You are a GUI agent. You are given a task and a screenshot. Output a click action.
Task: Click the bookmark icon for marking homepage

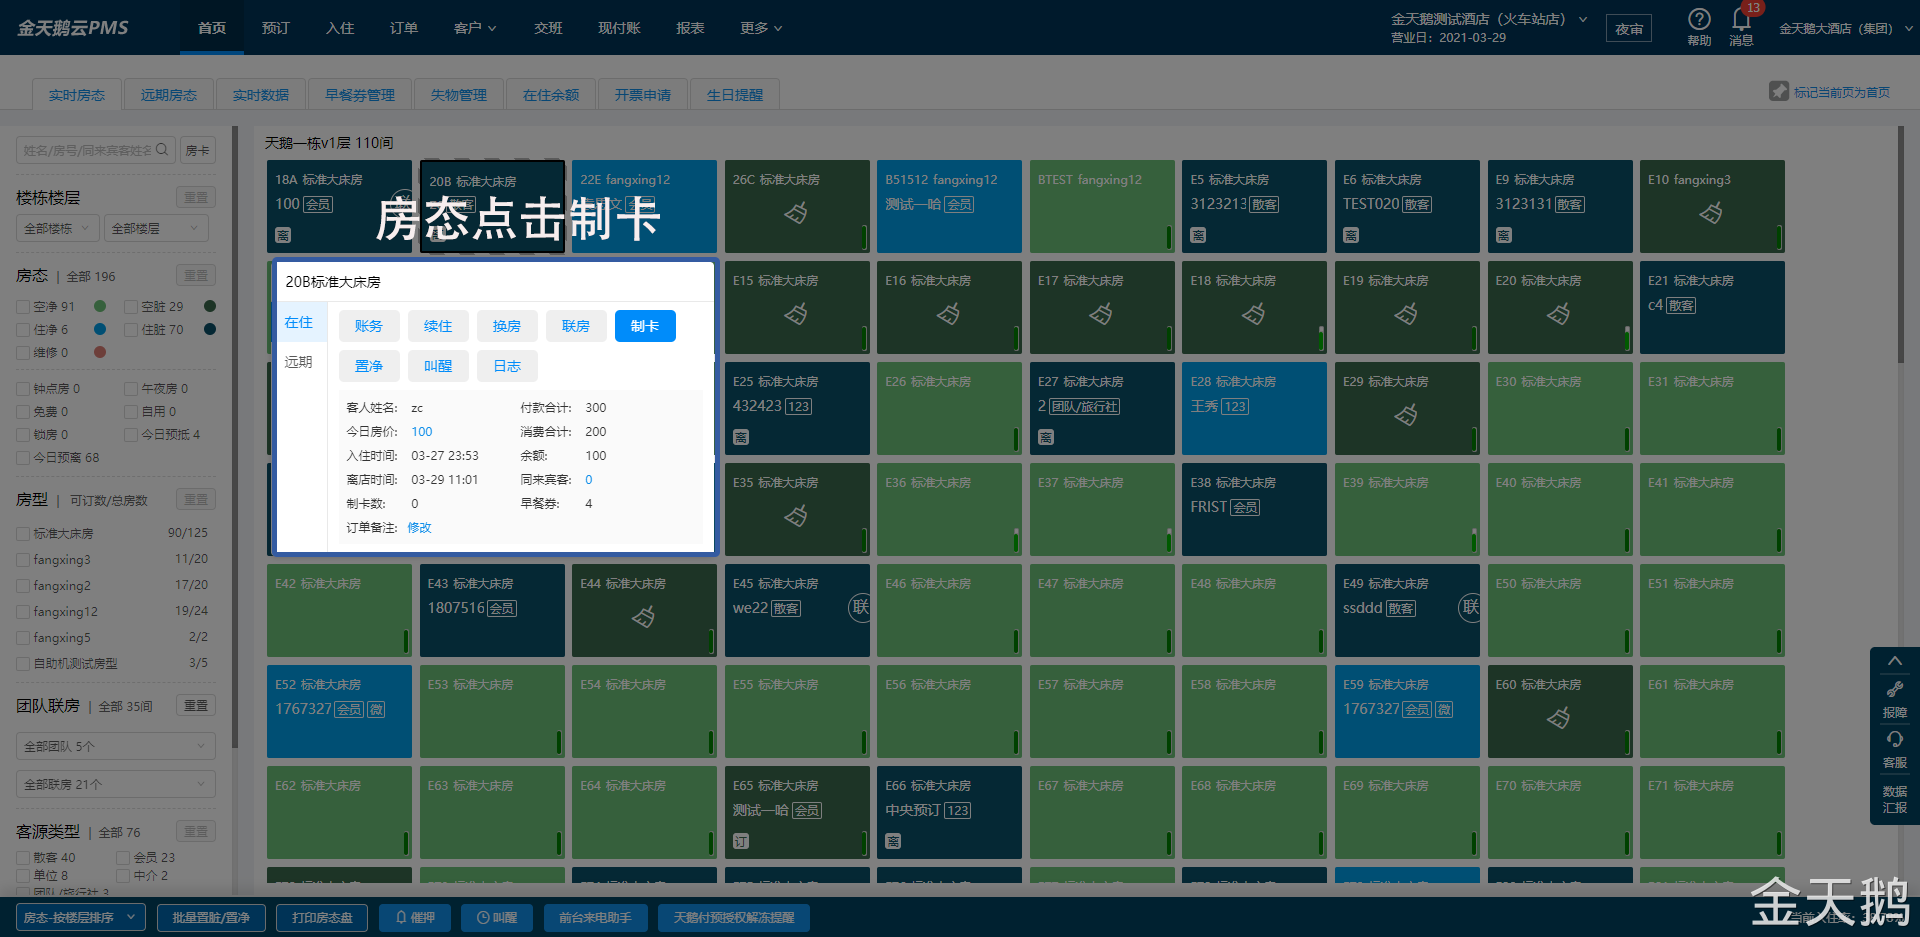tap(1779, 91)
